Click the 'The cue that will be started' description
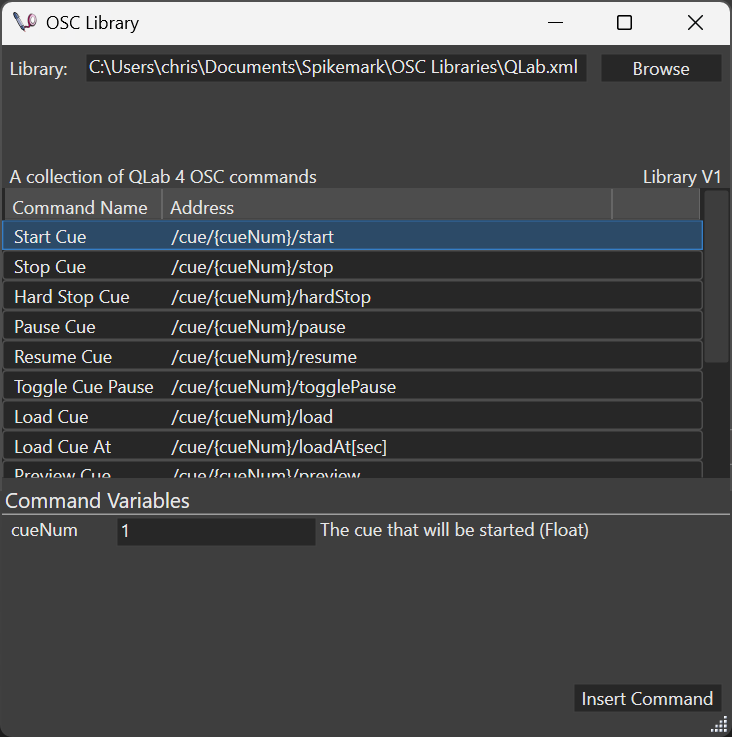This screenshot has height=737, width=732. click(x=454, y=530)
